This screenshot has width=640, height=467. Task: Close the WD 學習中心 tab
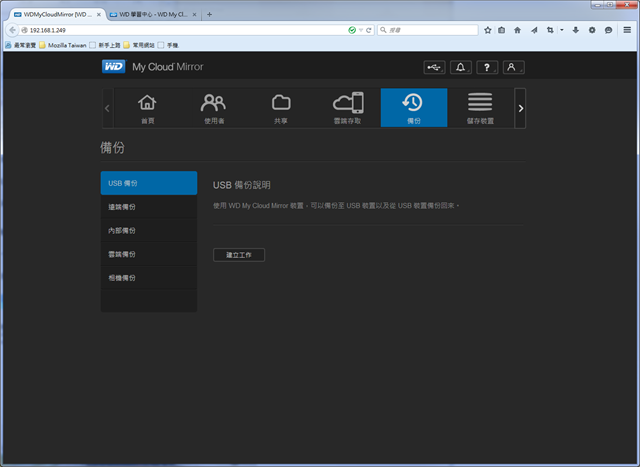point(194,15)
